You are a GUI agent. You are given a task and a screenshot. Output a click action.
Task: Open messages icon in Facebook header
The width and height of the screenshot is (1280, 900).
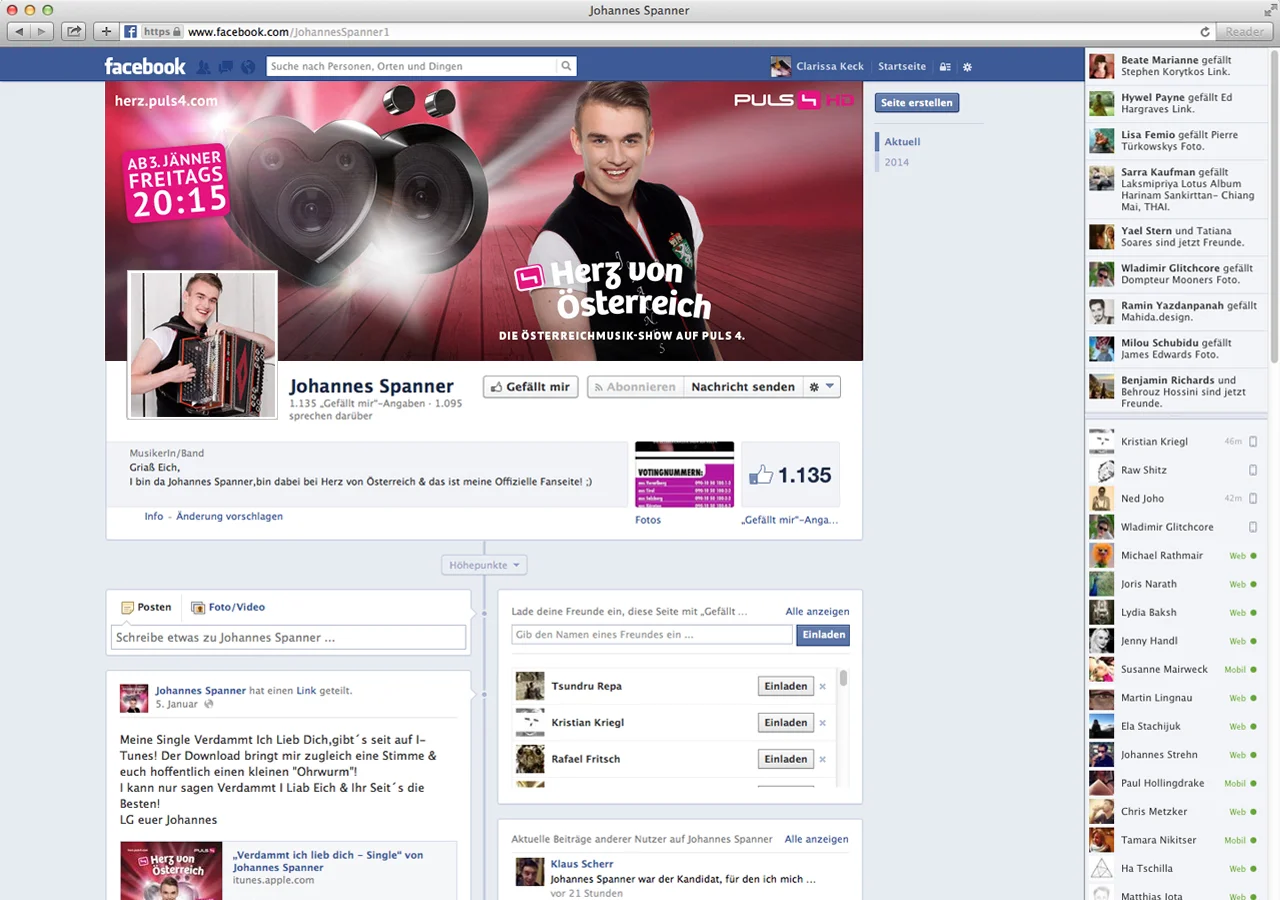226,67
